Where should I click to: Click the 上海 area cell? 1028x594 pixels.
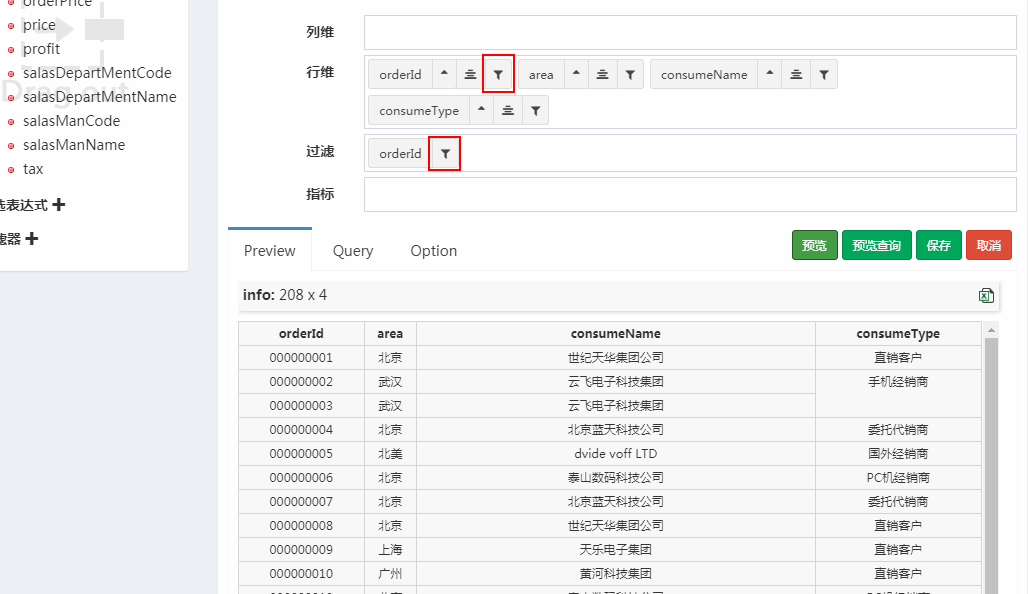tap(390, 549)
